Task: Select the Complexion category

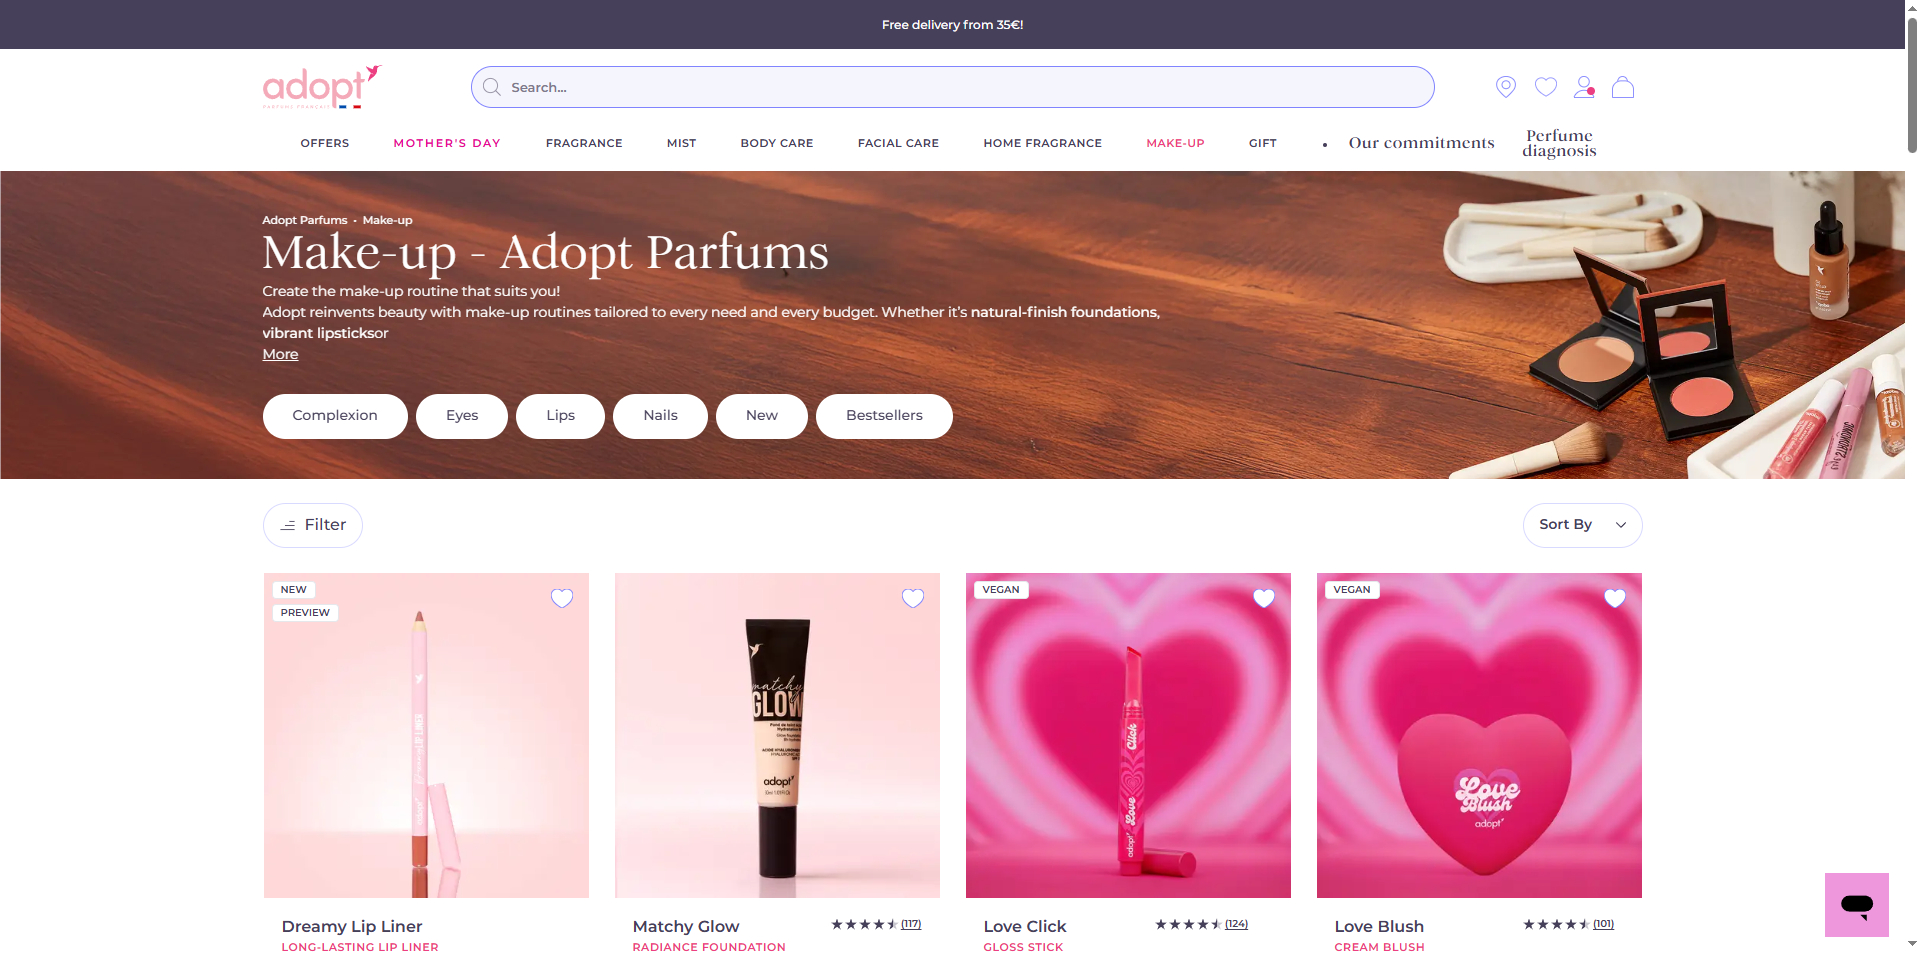Action: point(335,416)
